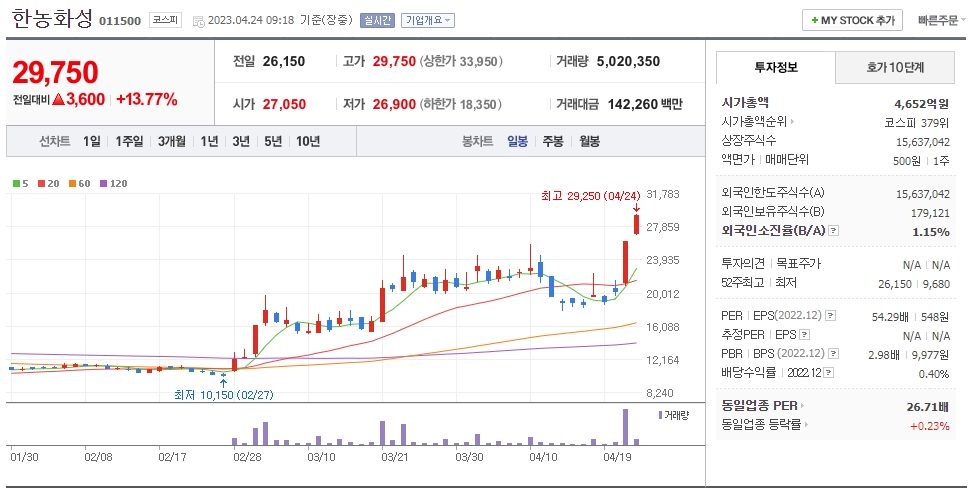Click the +13.77% change rate

[x=146, y=99]
